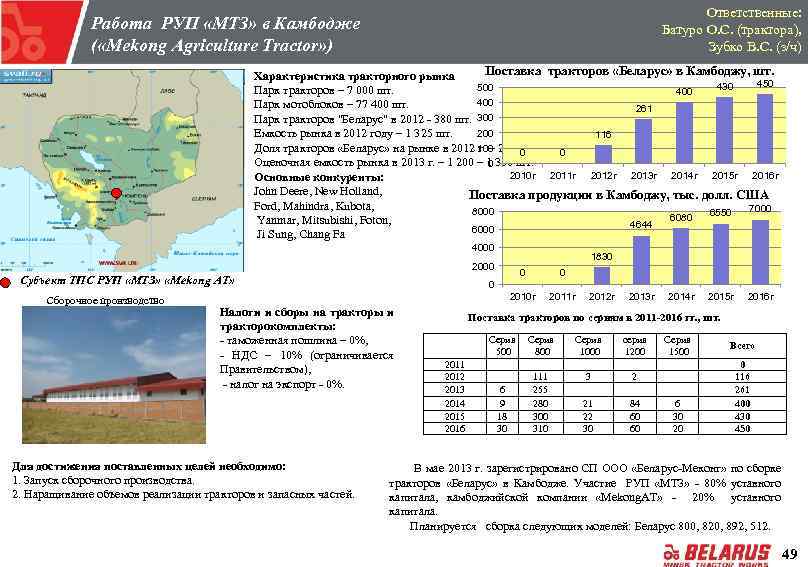Screen dimensions: 808x567
Task: Click the Cambodia map image
Action: coord(122,171)
